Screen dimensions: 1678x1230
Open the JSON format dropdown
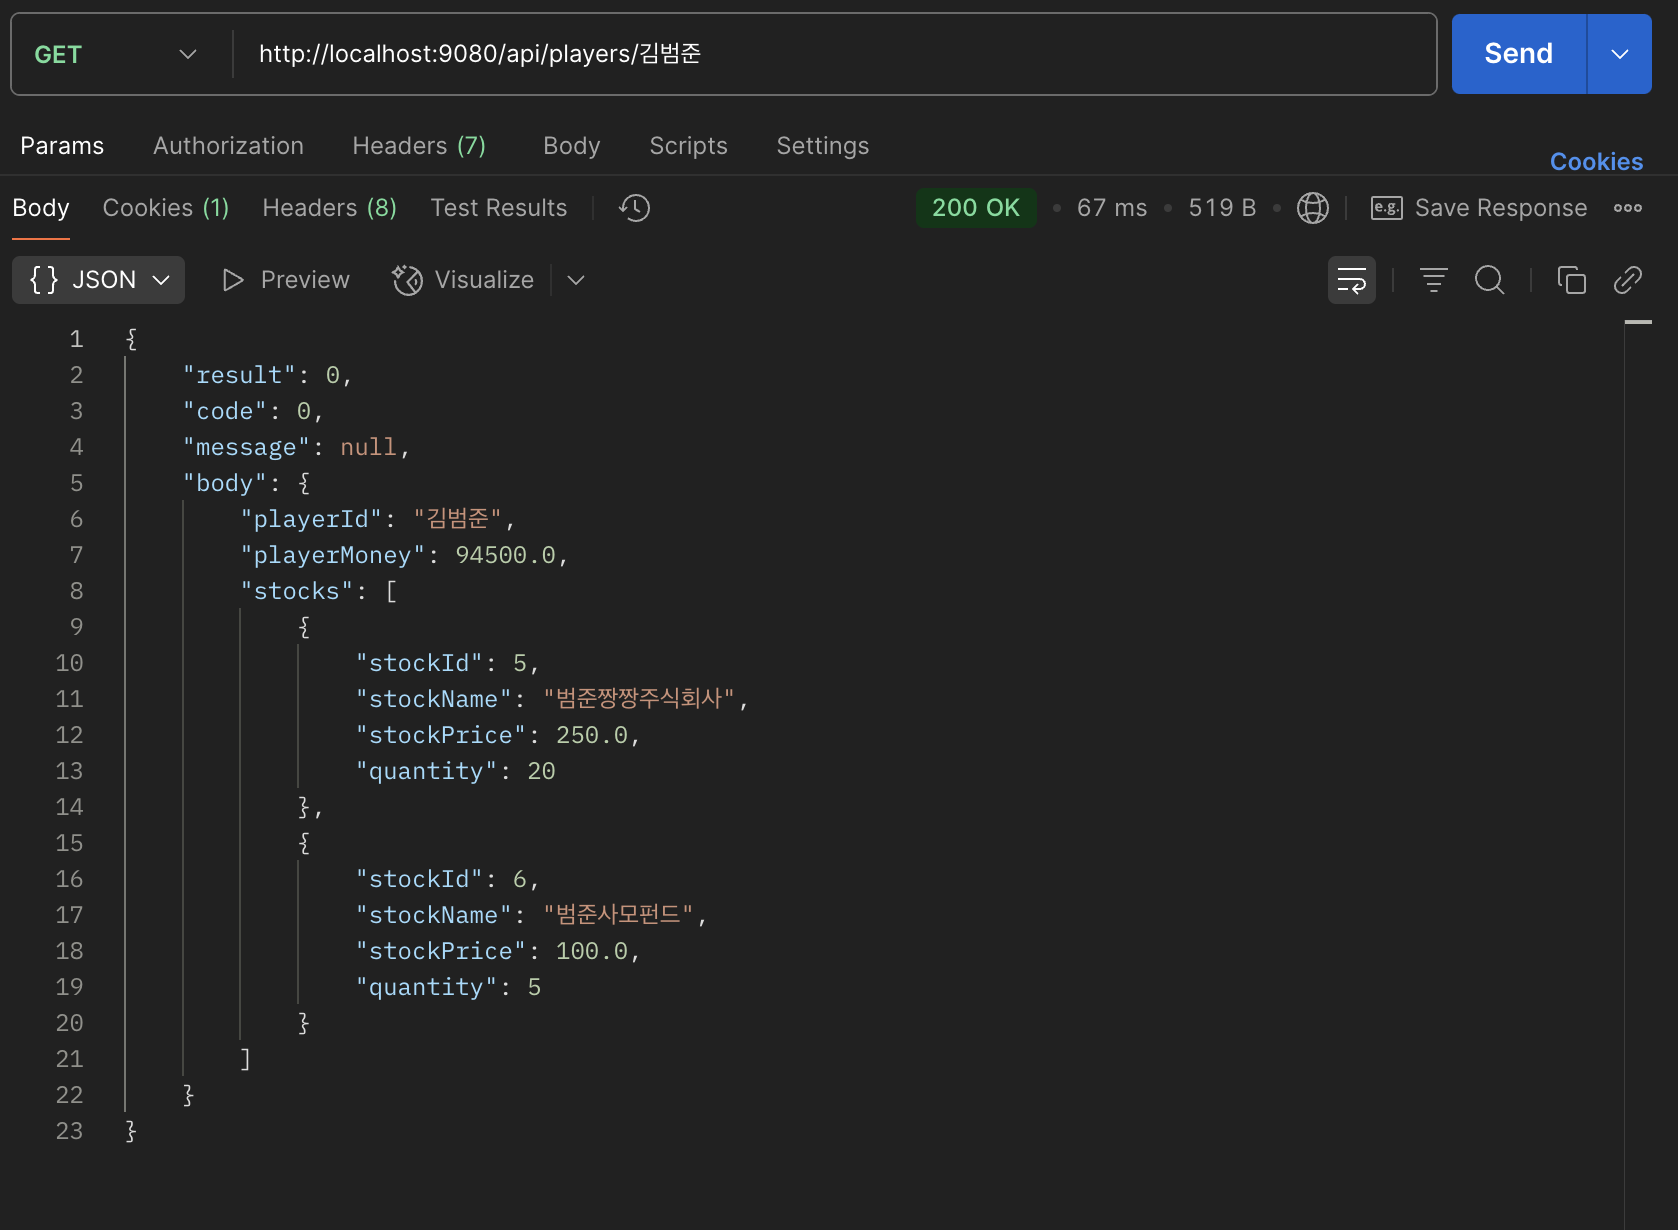(x=98, y=280)
